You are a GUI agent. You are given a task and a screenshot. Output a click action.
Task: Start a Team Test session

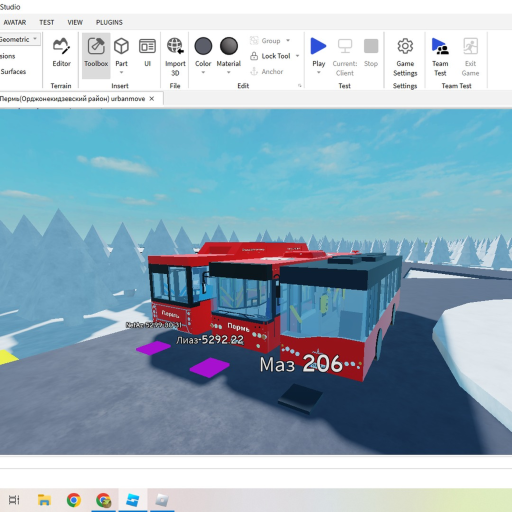coord(440,56)
